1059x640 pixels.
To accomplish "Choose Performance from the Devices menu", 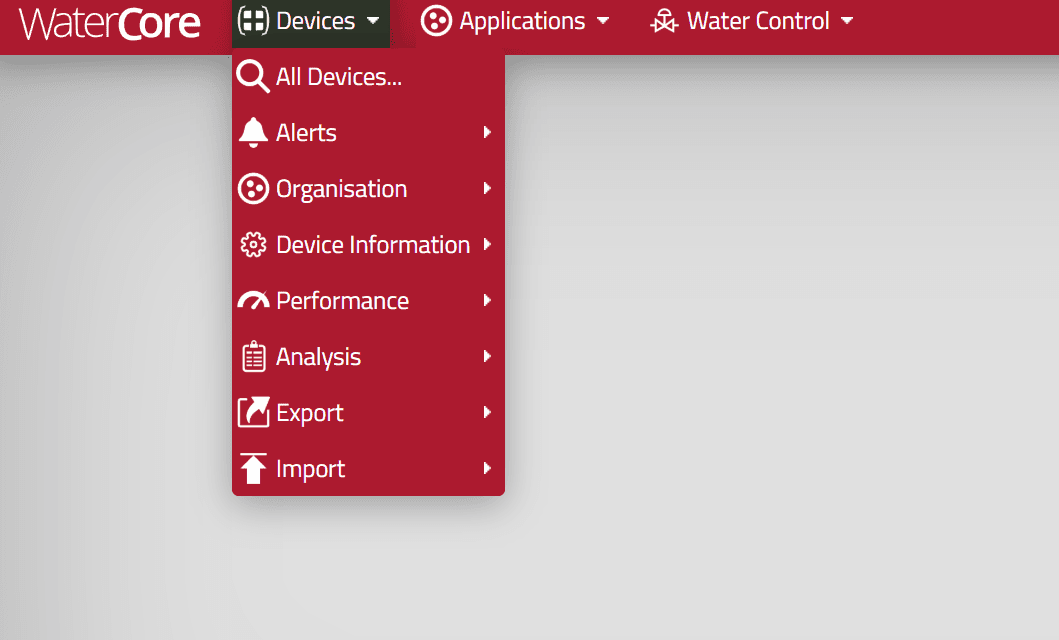I will point(342,300).
